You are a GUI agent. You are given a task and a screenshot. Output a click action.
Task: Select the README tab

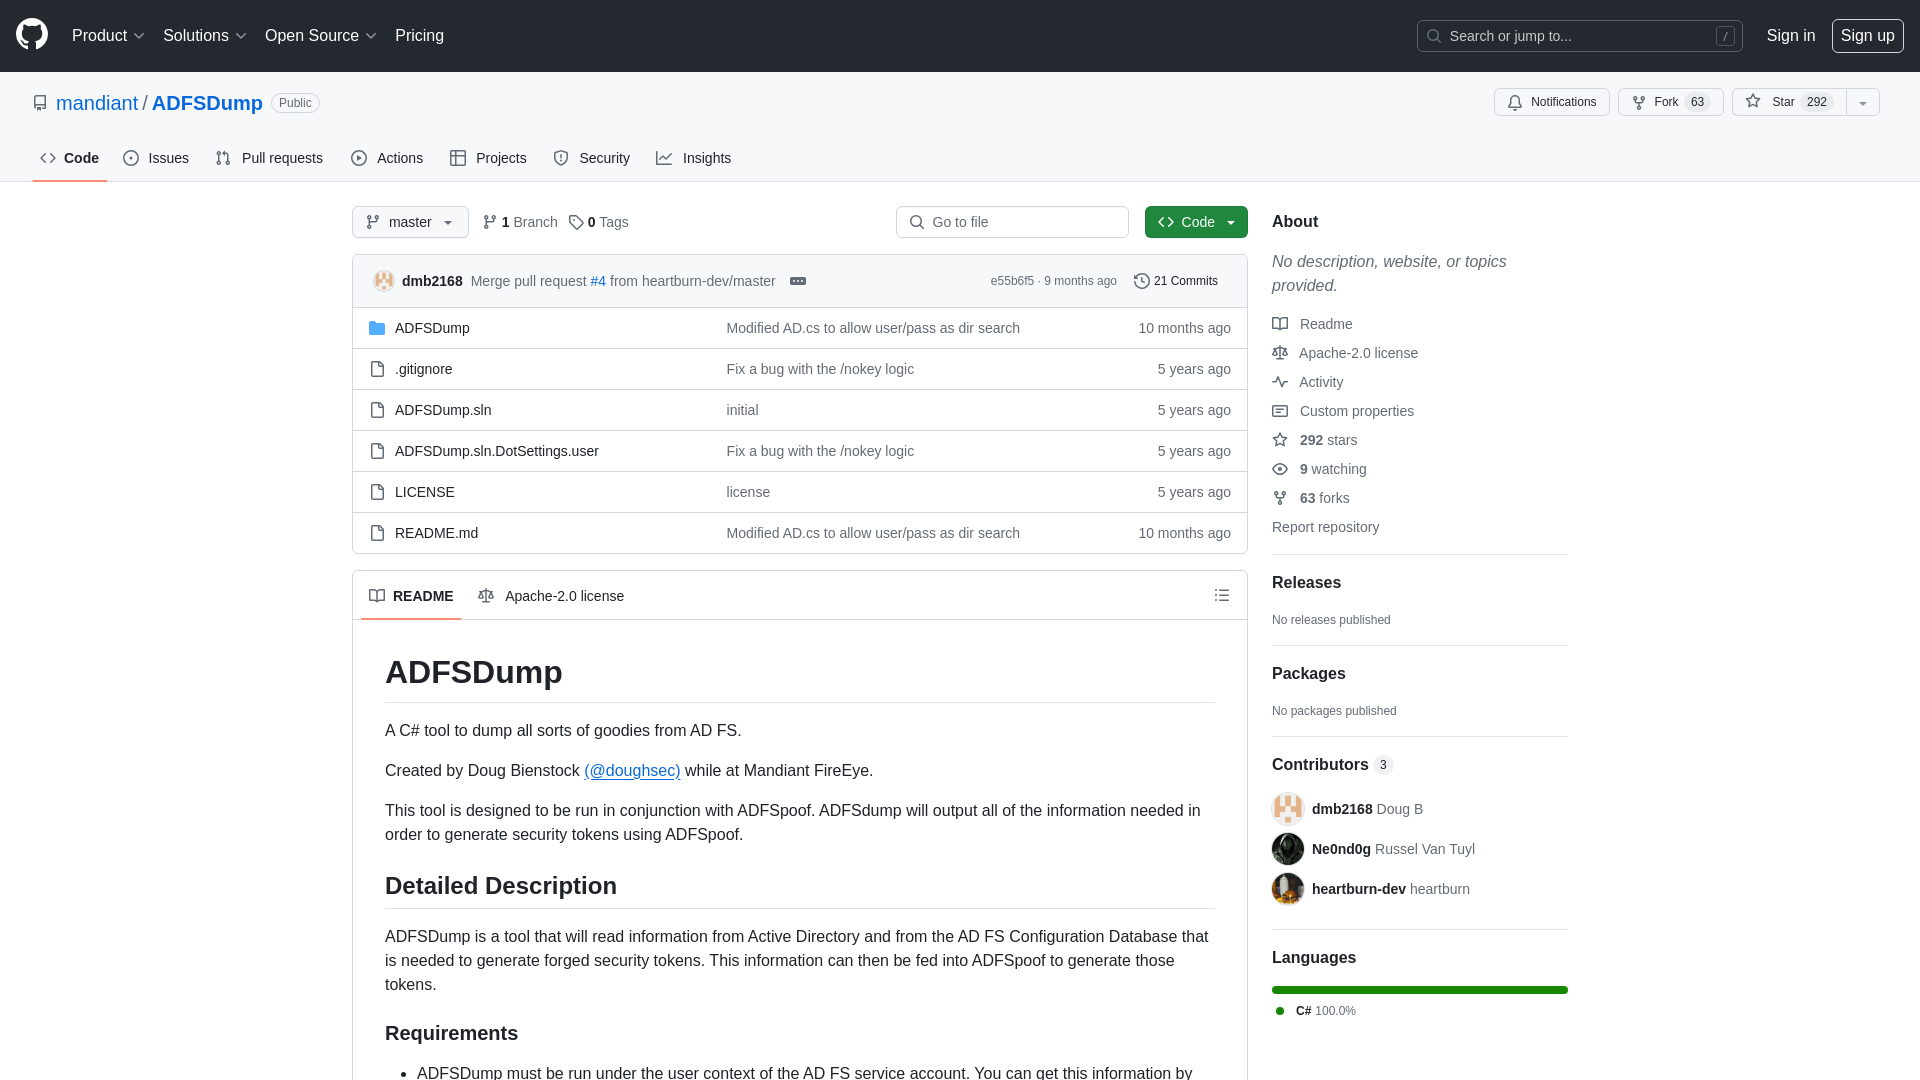coord(411,596)
